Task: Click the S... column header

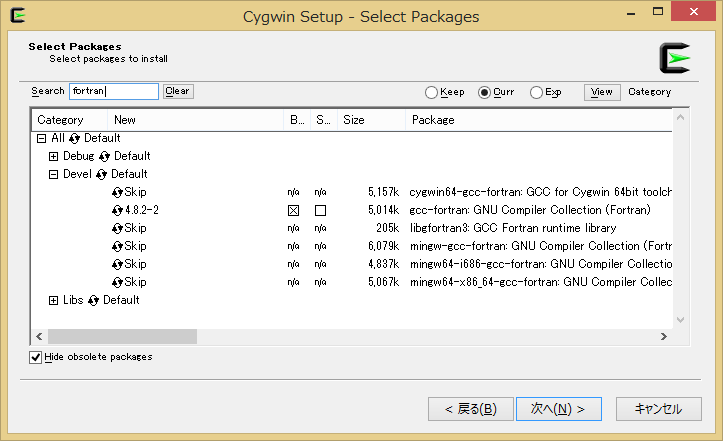Action: click(x=324, y=120)
